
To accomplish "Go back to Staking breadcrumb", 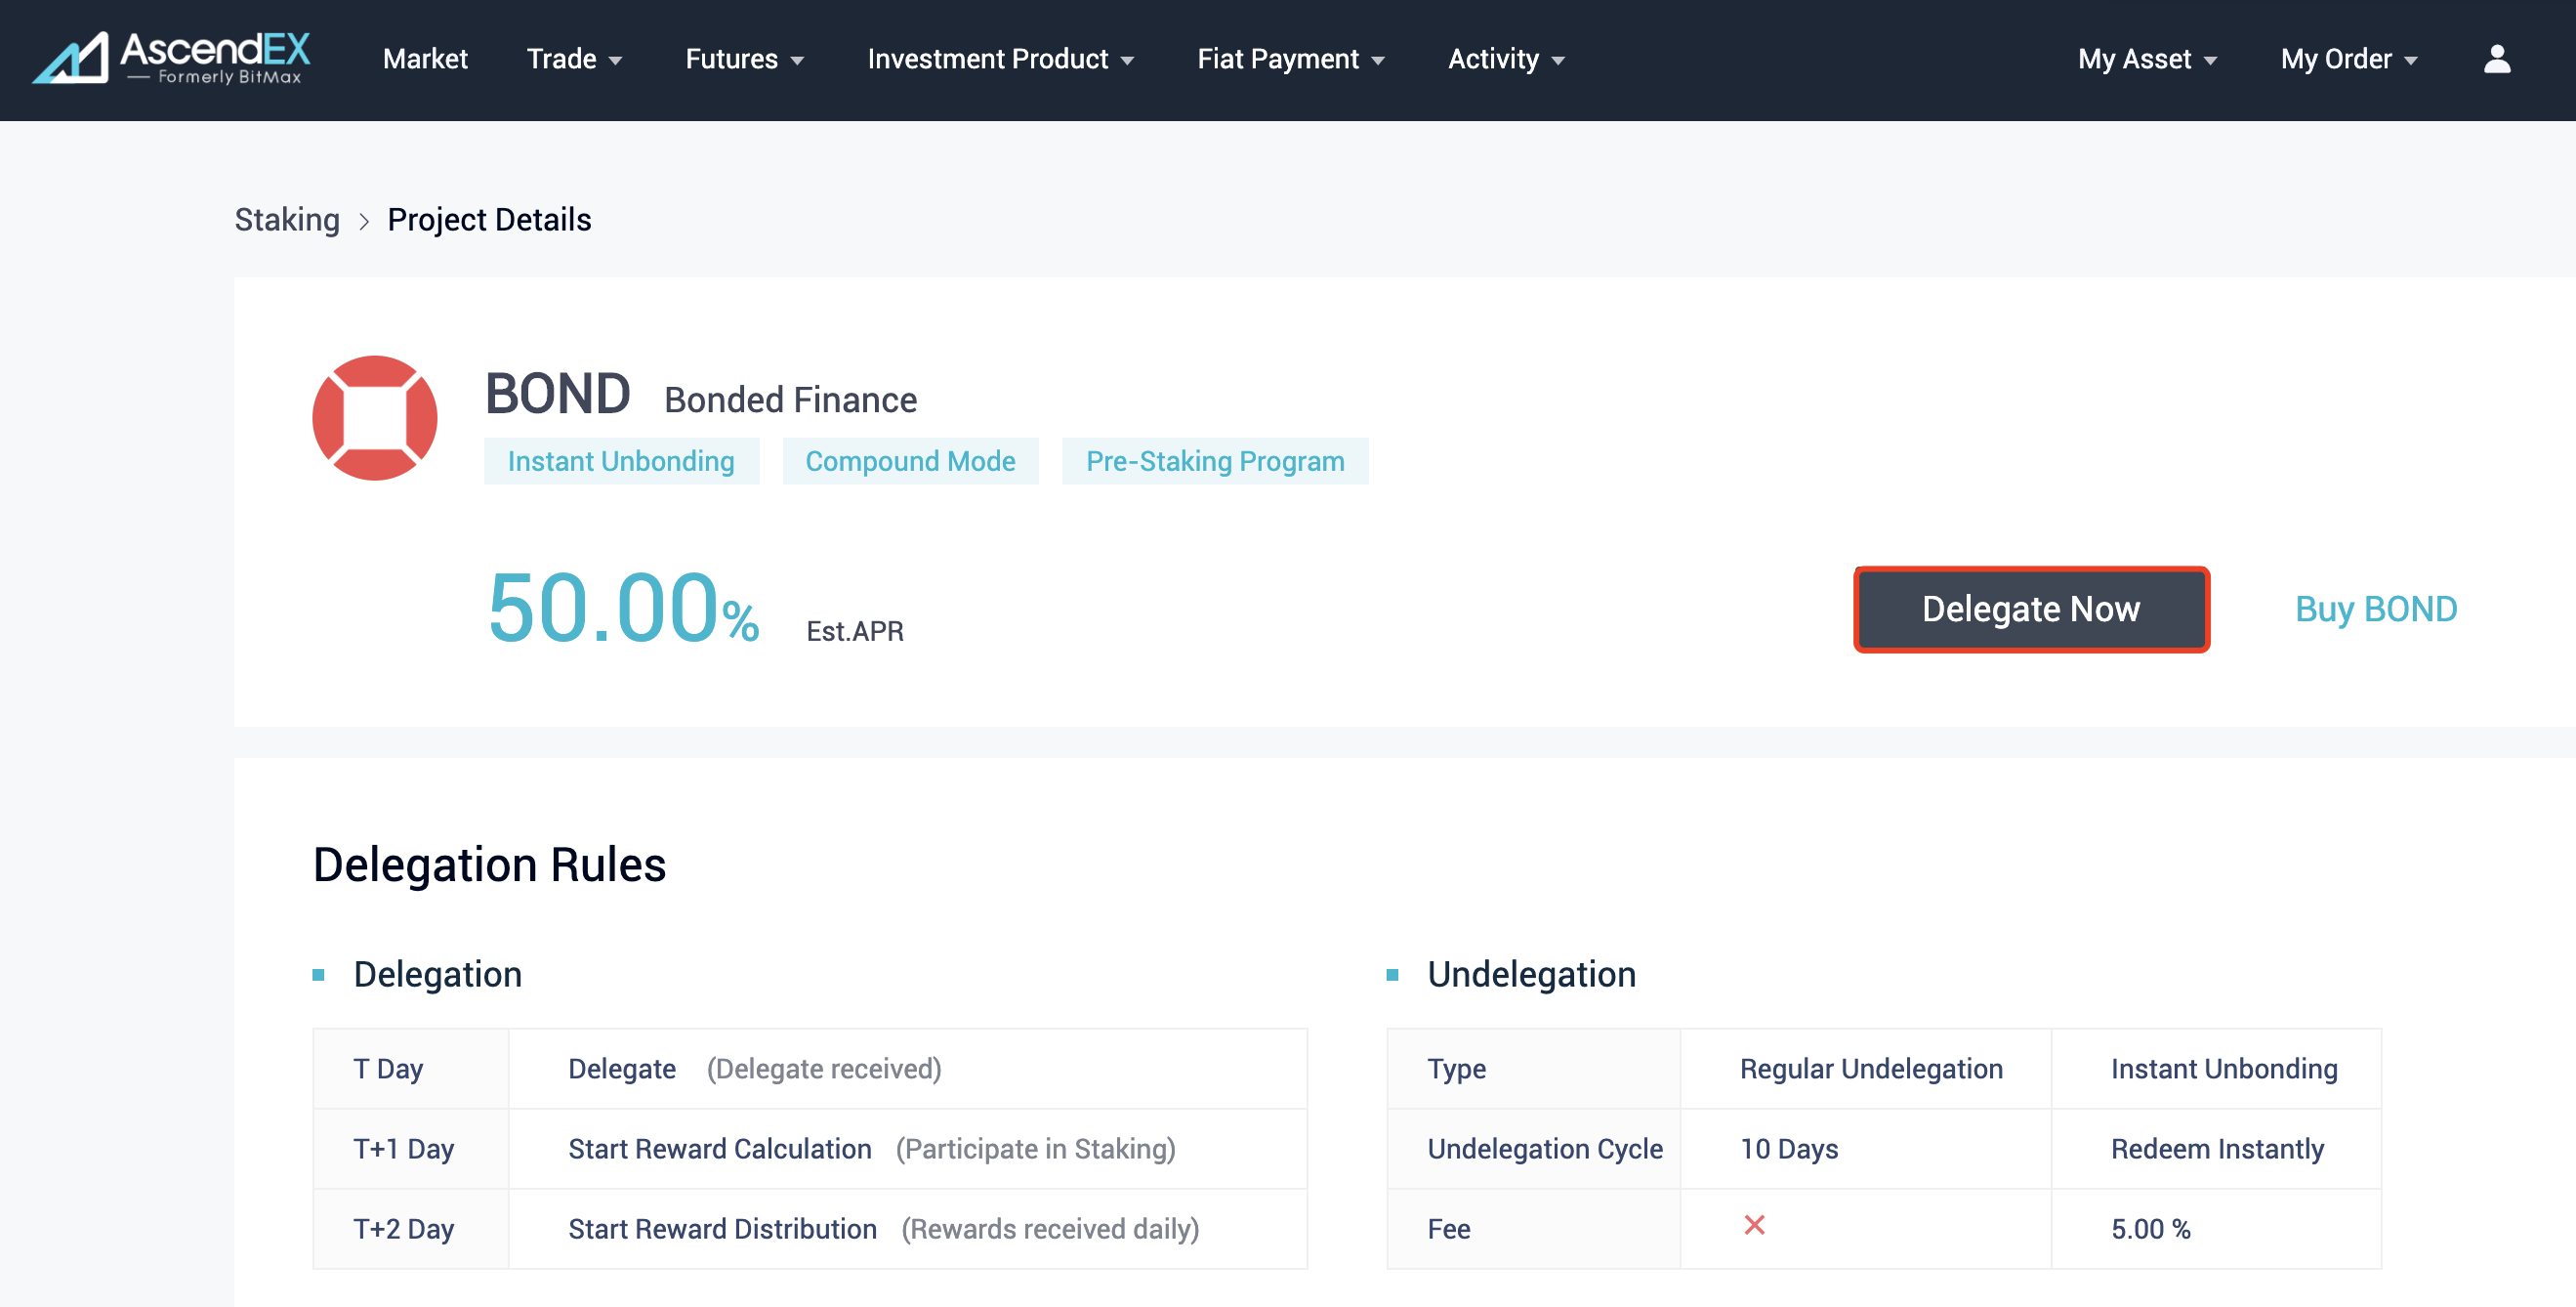I will click(x=287, y=220).
